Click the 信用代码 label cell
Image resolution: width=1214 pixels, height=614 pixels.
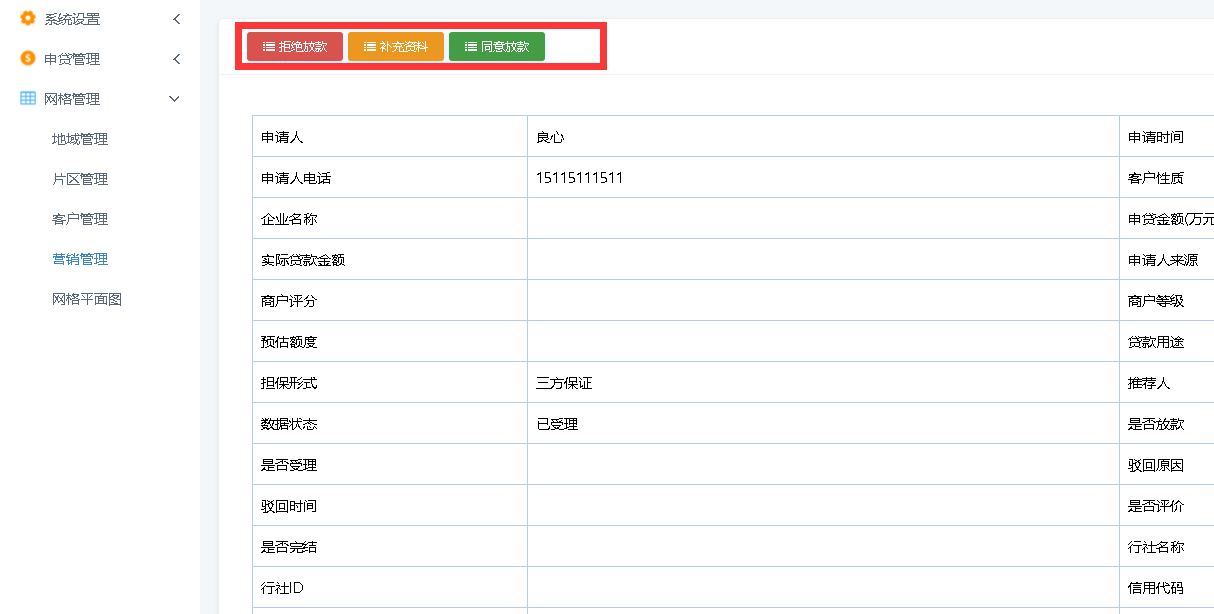pos(1167,587)
